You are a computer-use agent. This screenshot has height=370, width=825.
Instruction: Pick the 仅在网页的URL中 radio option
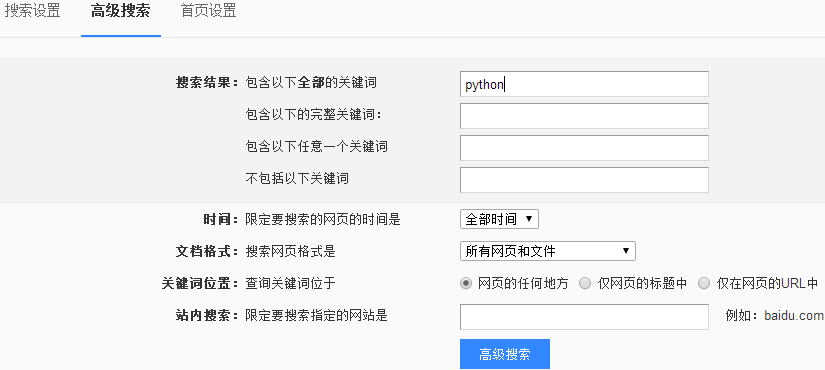click(704, 284)
